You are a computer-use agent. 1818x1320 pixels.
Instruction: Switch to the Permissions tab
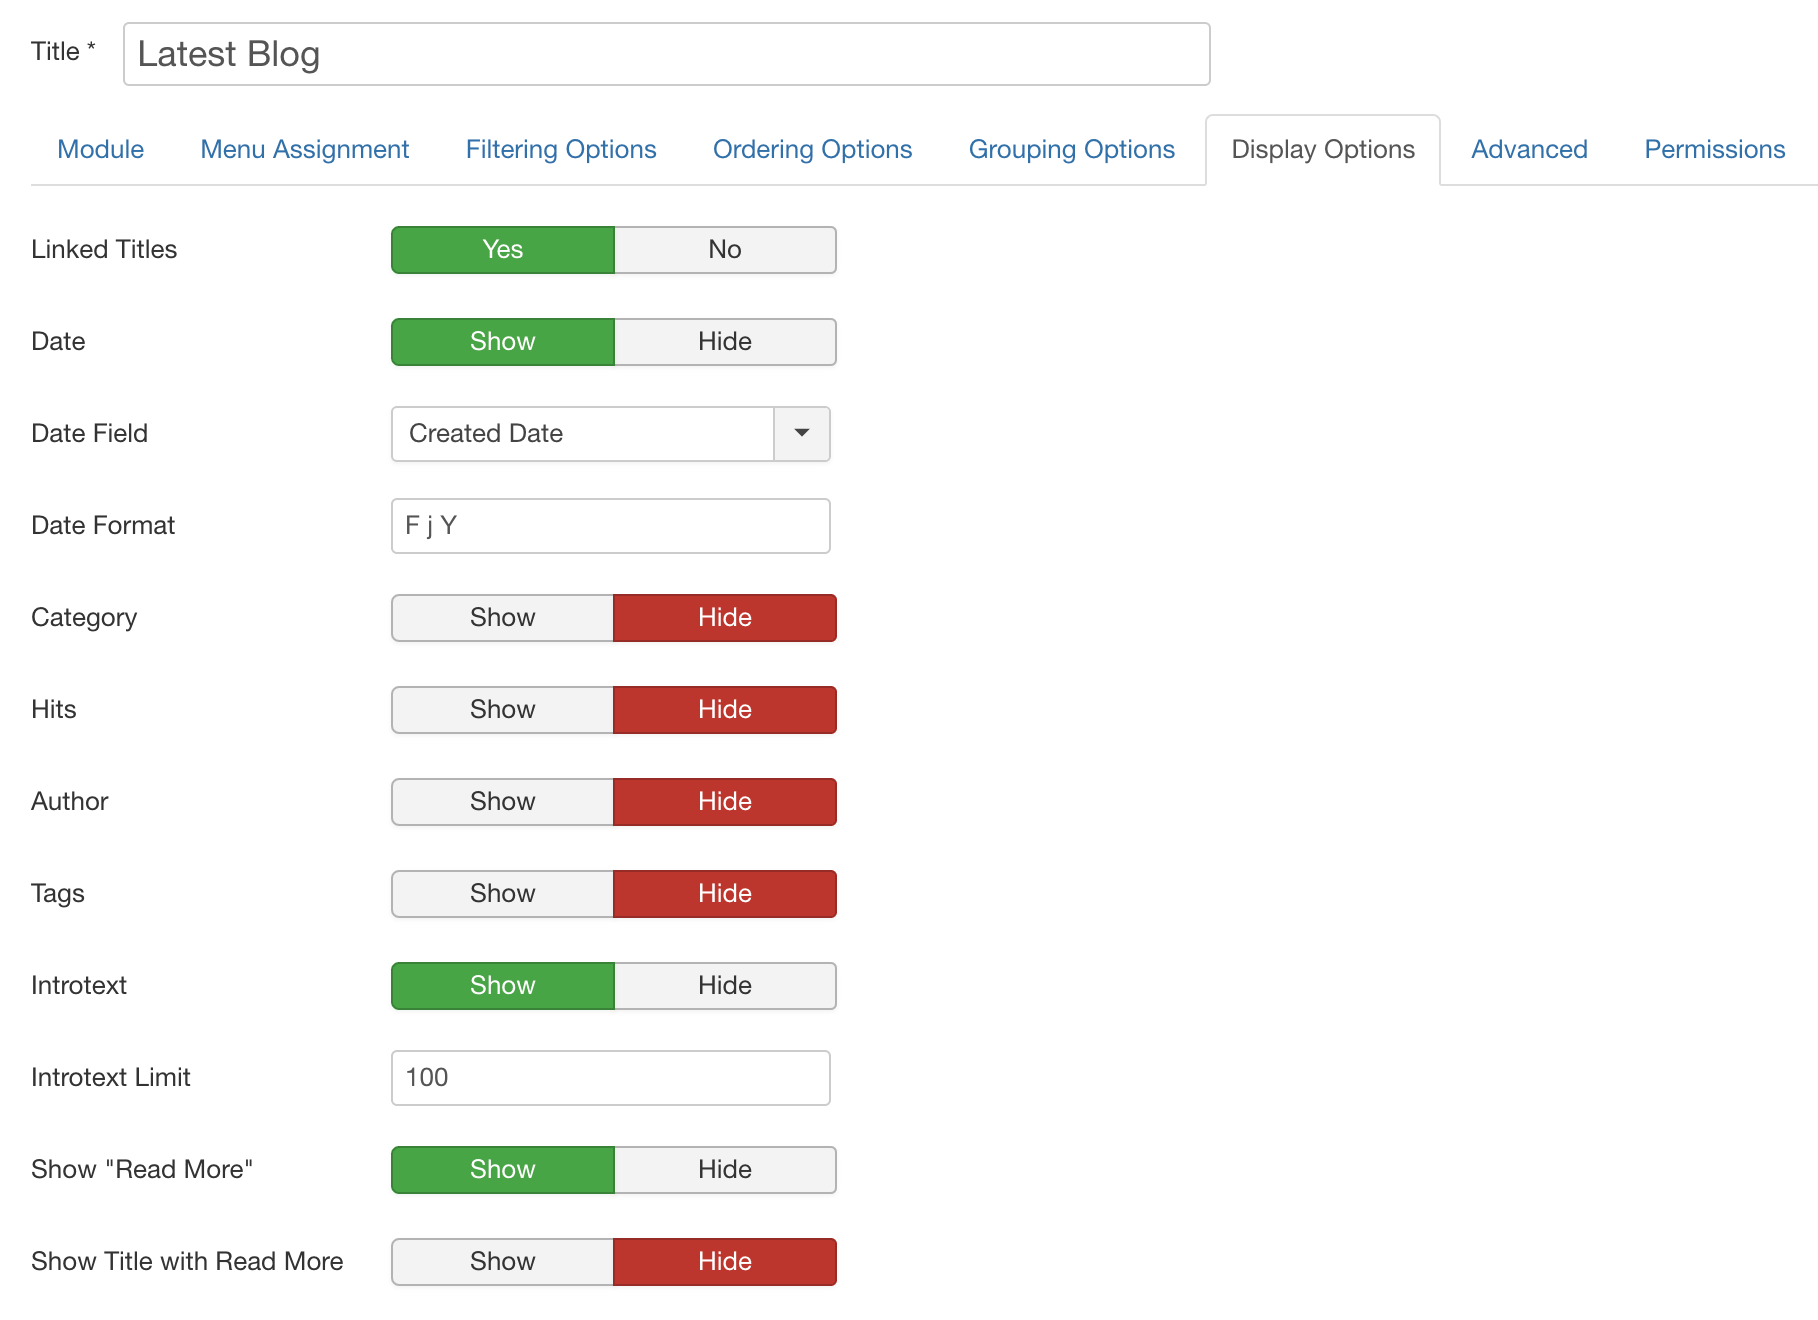click(1715, 150)
